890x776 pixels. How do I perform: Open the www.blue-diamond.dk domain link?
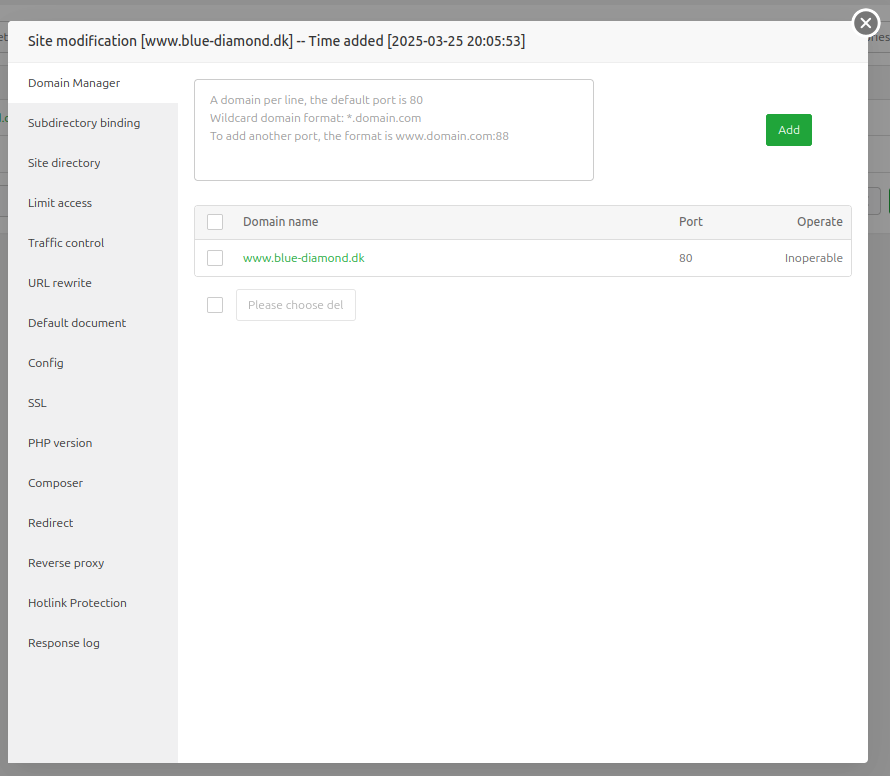304,258
